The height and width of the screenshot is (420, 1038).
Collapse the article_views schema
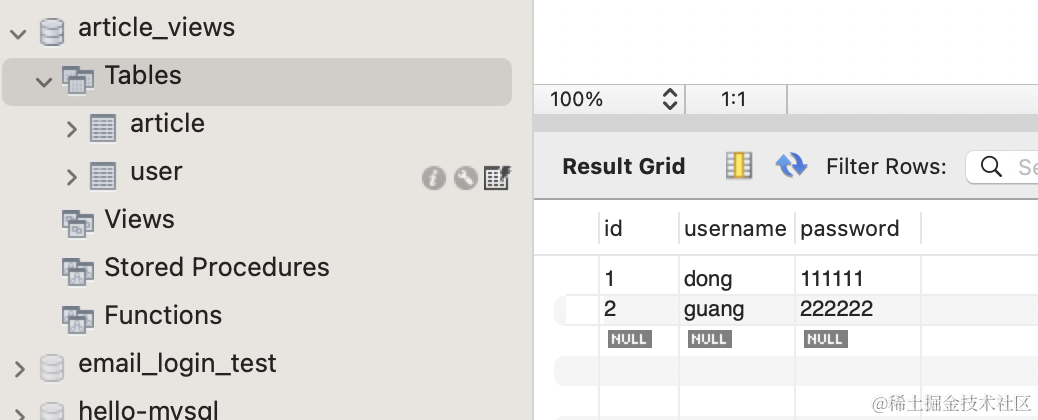pos(17,32)
